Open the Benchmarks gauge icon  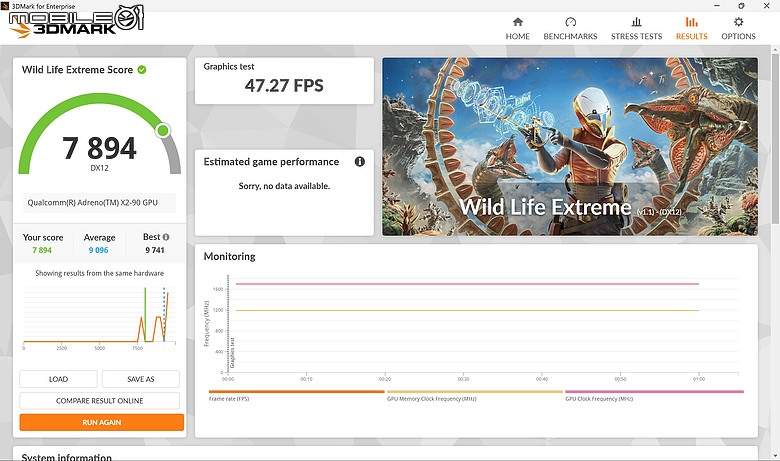click(x=570, y=22)
